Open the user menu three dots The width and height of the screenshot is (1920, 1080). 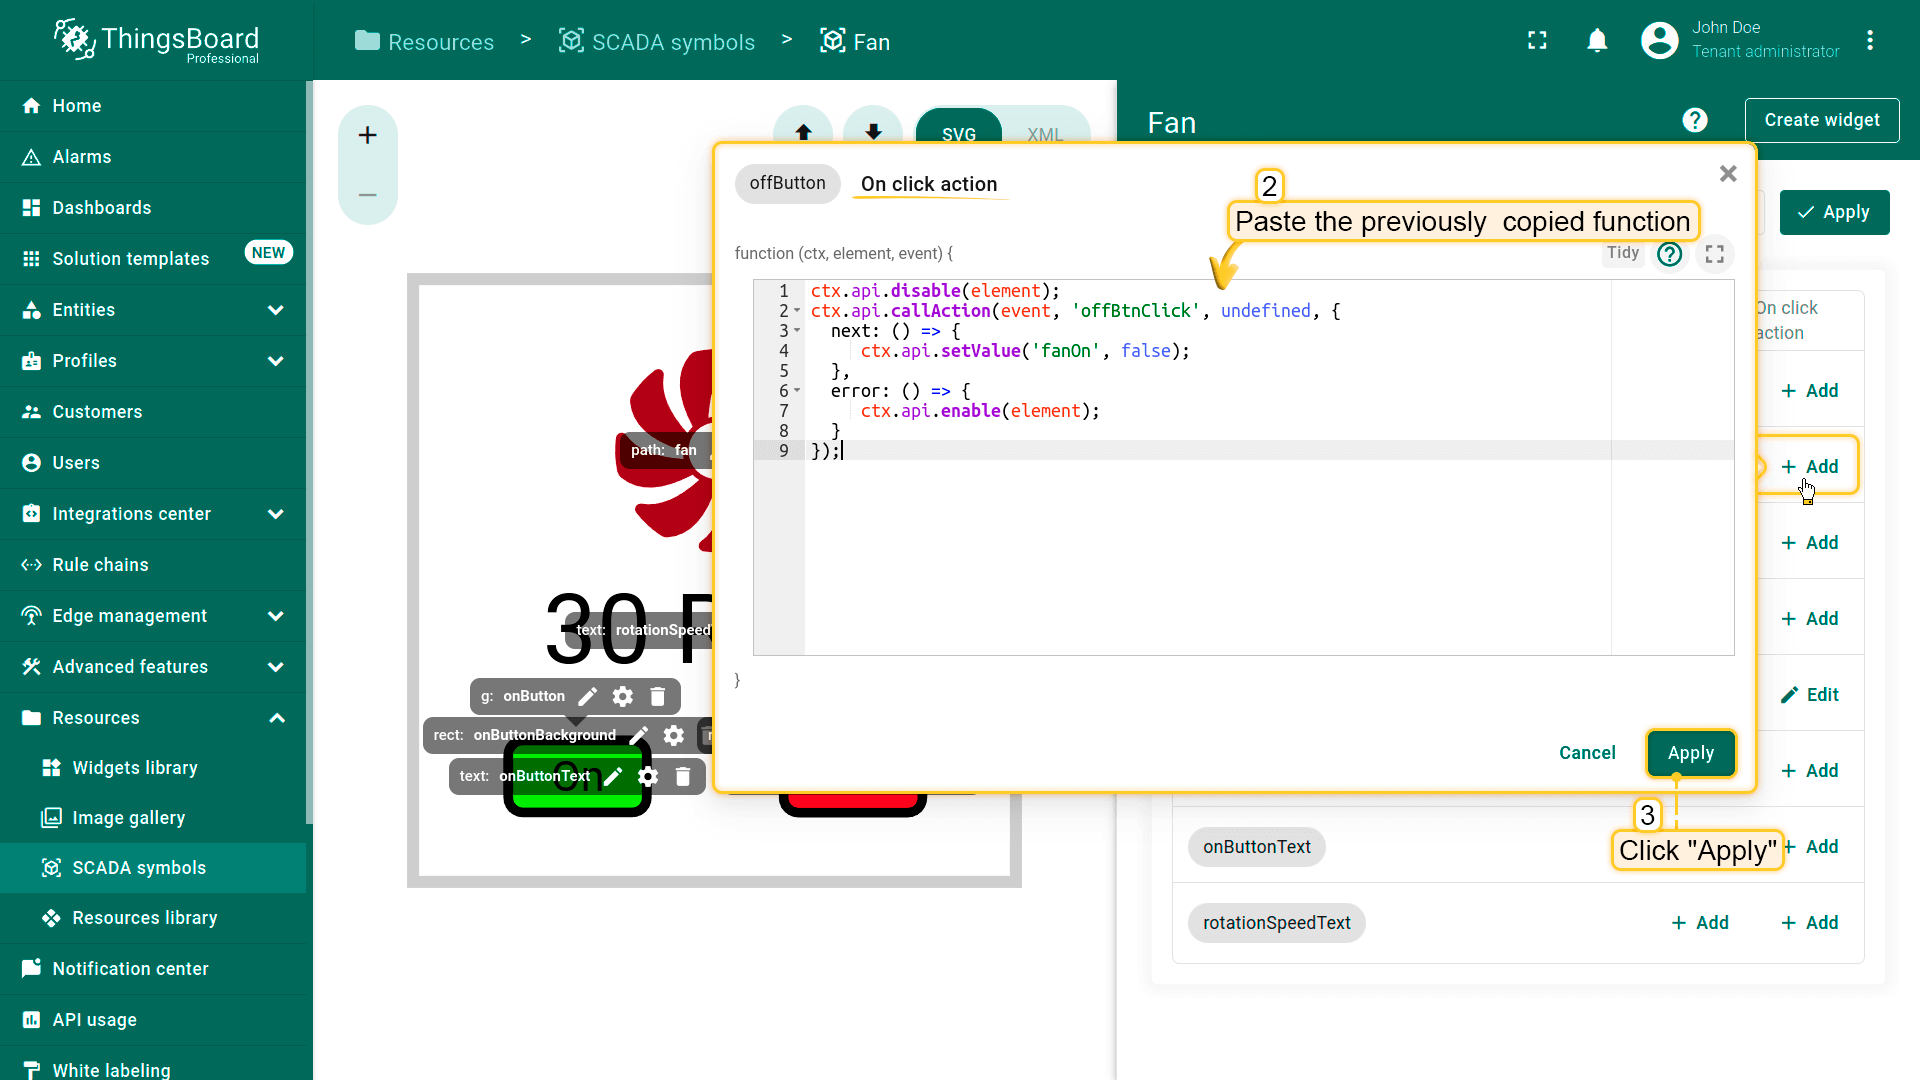pyautogui.click(x=1869, y=40)
